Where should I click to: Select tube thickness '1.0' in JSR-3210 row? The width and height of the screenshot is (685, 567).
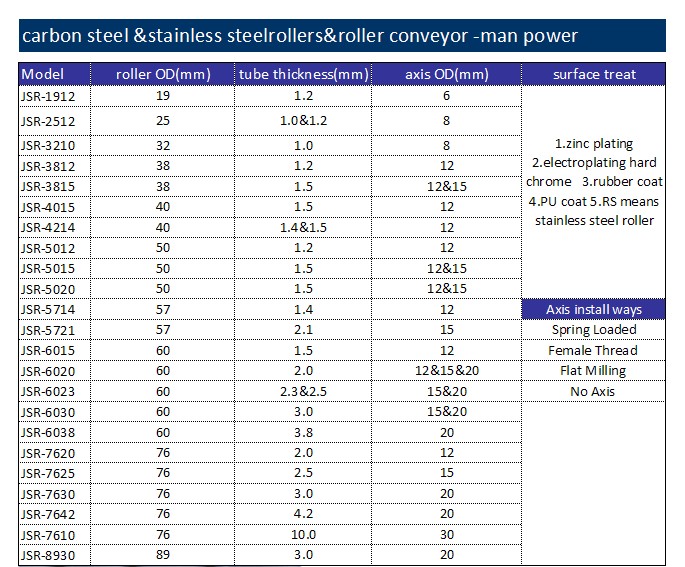pyautogui.click(x=304, y=145)
